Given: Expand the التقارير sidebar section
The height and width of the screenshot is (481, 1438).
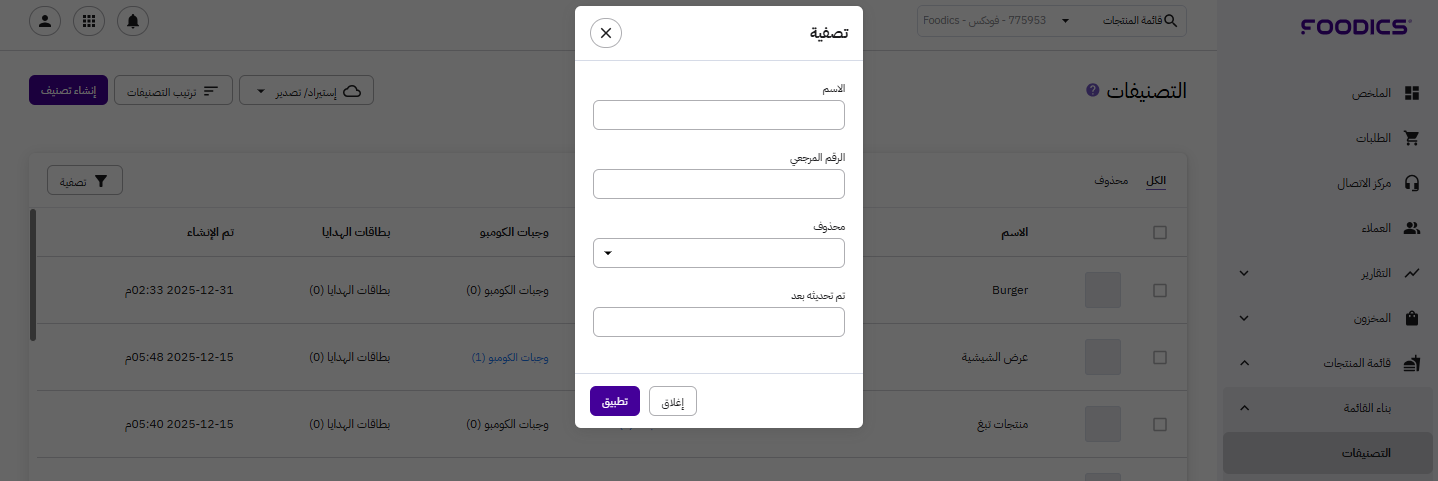Looking at the screenshot, I should coord(1244,273).
